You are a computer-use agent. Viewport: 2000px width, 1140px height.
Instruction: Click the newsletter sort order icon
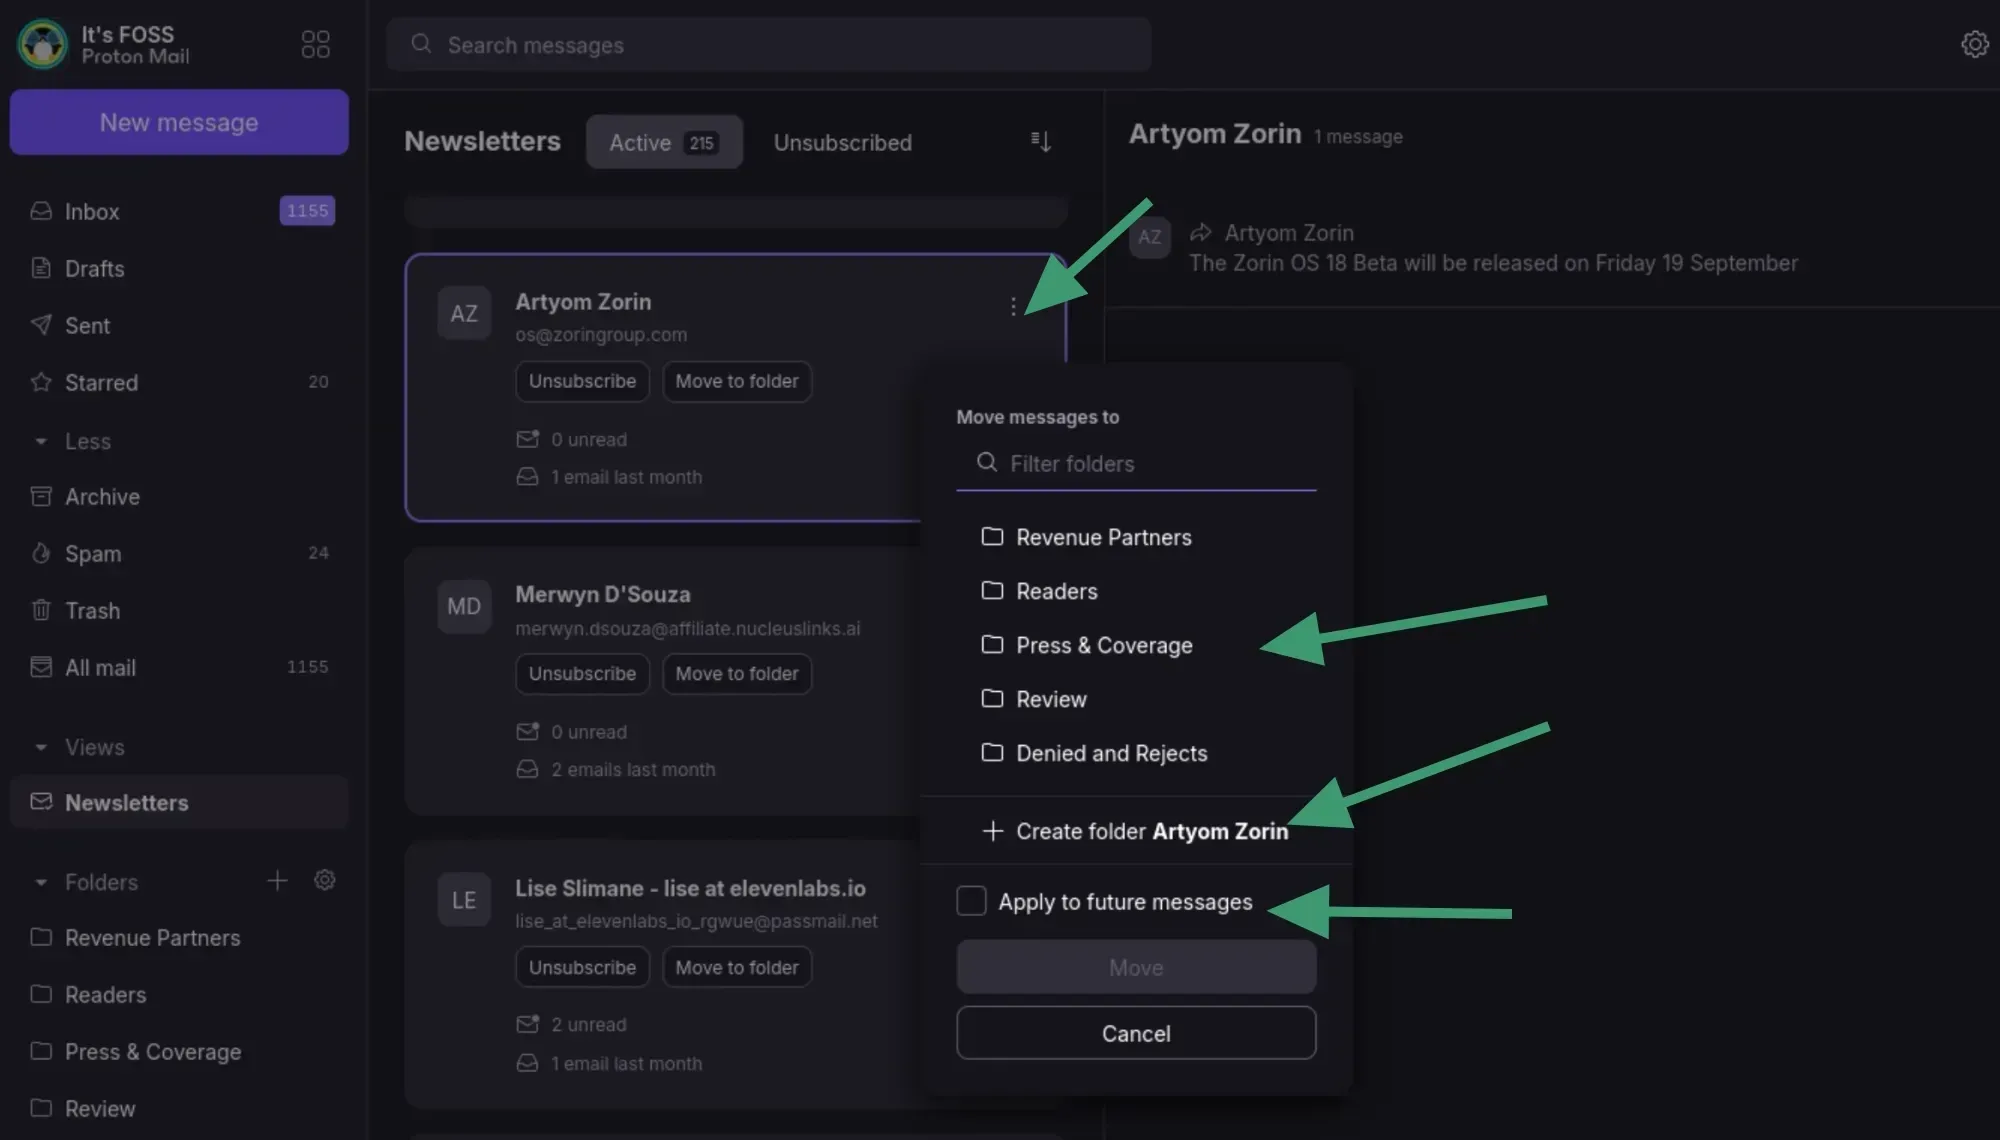1040,142
